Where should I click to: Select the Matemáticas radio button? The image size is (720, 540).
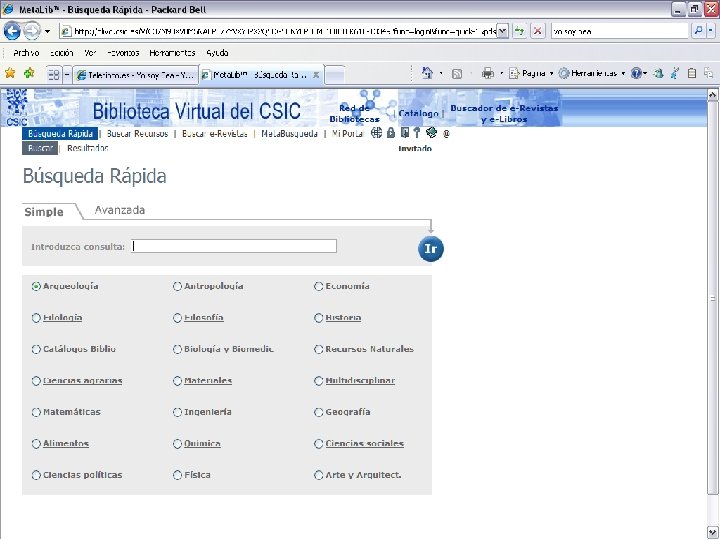pos(36,412)
